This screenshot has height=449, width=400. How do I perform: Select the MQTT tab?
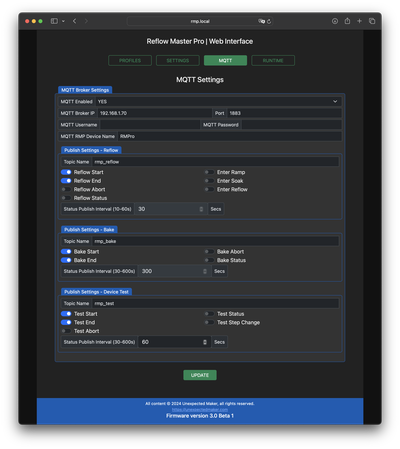(x=225, y=60)
